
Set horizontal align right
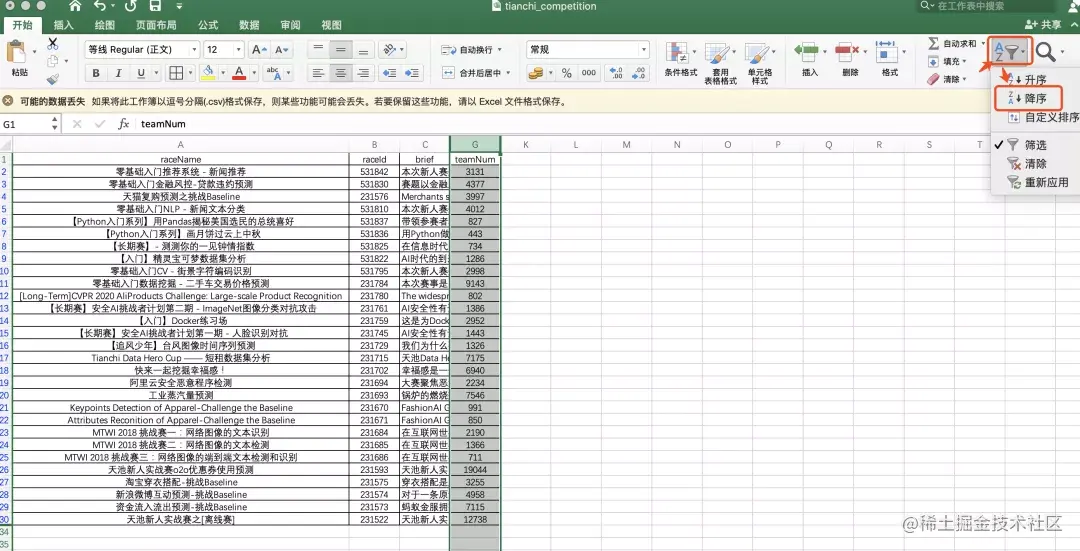(x=363, y=73)
